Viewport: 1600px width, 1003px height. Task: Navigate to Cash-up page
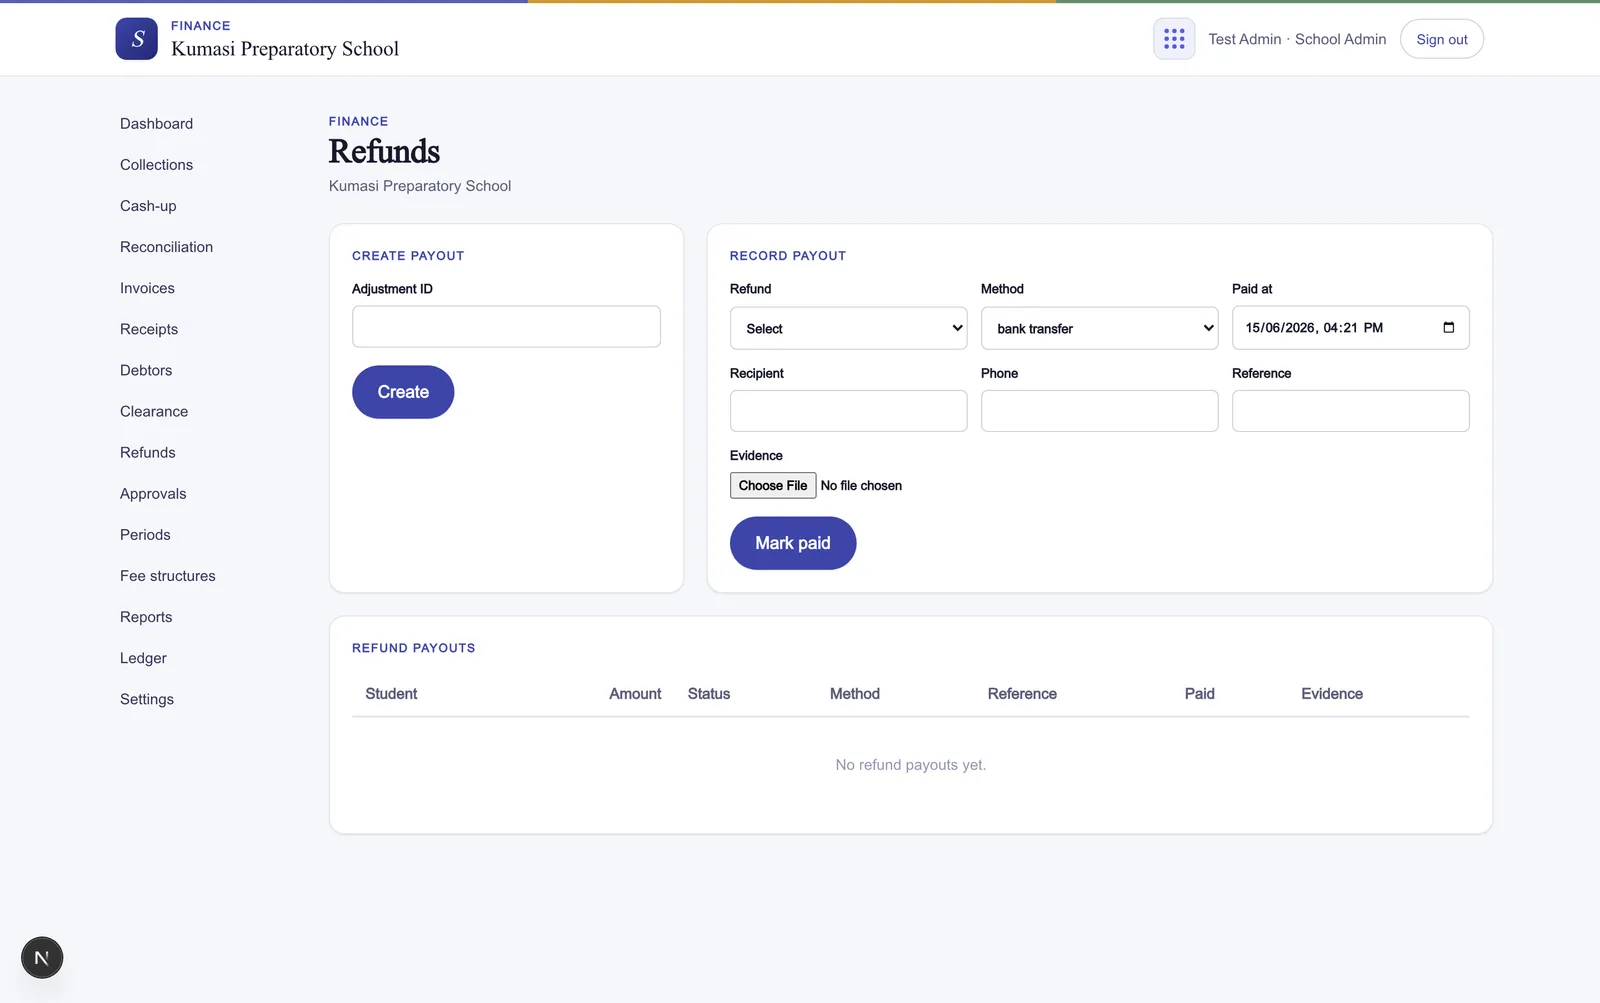[x=148, y=206]
